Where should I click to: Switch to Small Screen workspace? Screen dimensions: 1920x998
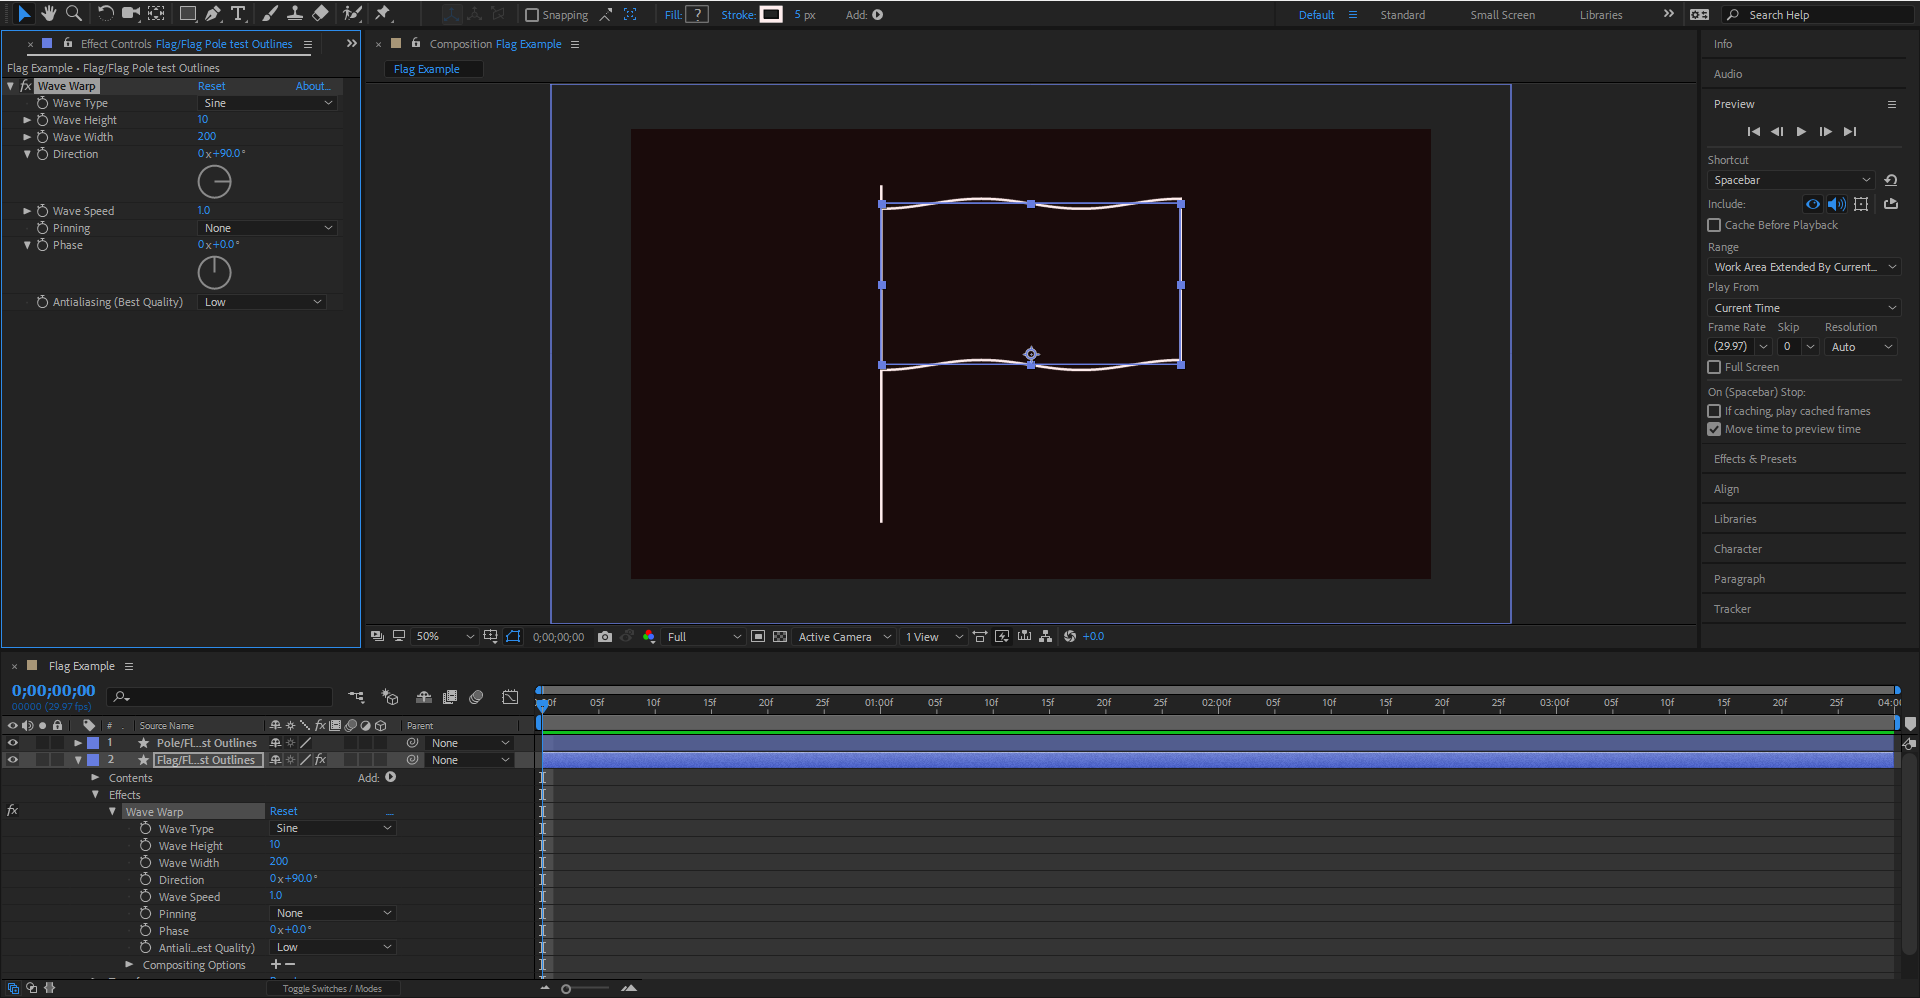click(x=1502, y=15)
